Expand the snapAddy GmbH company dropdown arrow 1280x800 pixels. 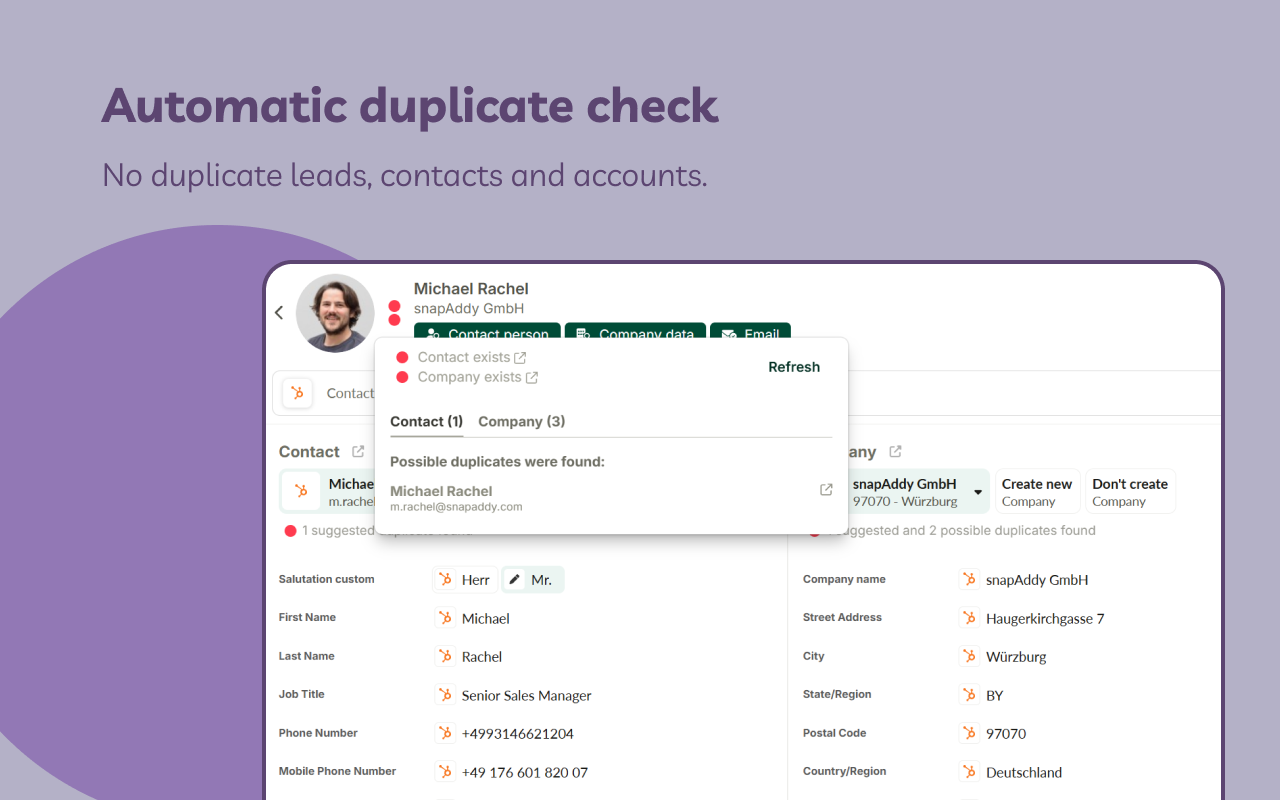[x=977, y=492]
